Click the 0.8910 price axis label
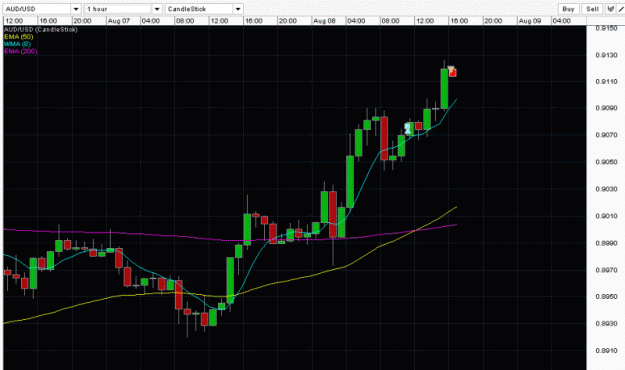The height and width of the screenshot is (370, 625). [x=606, y=350]
